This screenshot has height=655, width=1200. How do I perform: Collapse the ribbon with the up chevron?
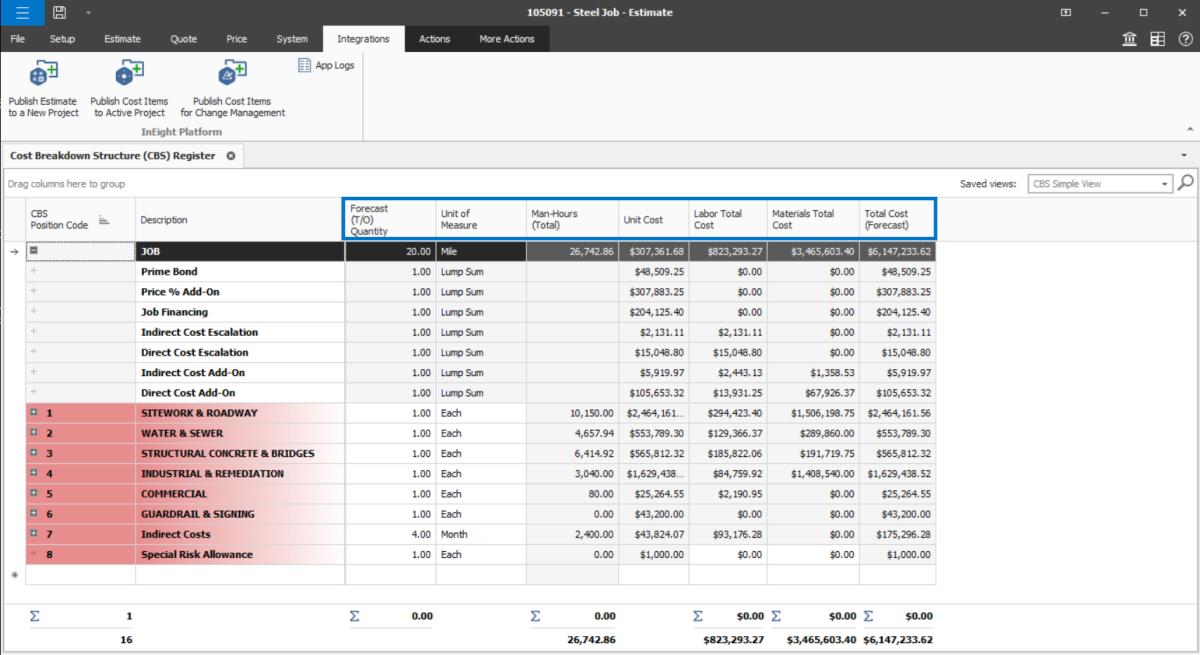(x=1189, y=129)
